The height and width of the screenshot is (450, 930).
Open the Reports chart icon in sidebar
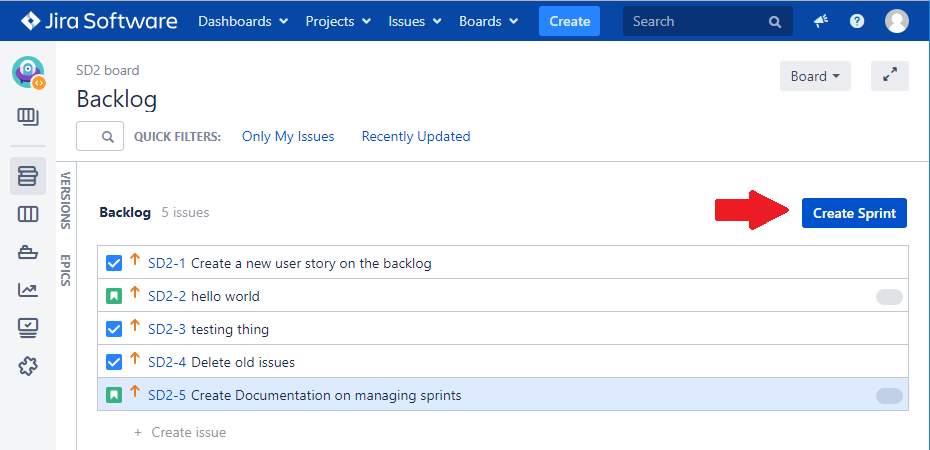pos(28,290)
